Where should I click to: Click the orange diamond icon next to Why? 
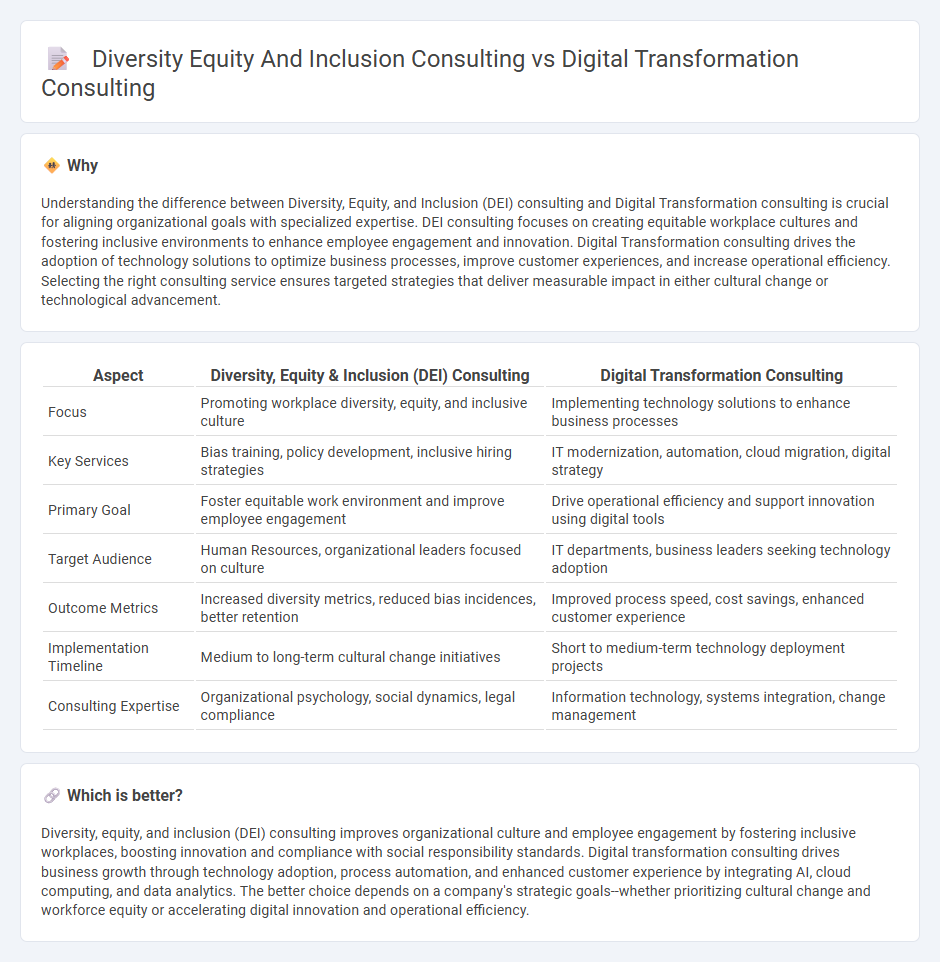tap(52, 166)
